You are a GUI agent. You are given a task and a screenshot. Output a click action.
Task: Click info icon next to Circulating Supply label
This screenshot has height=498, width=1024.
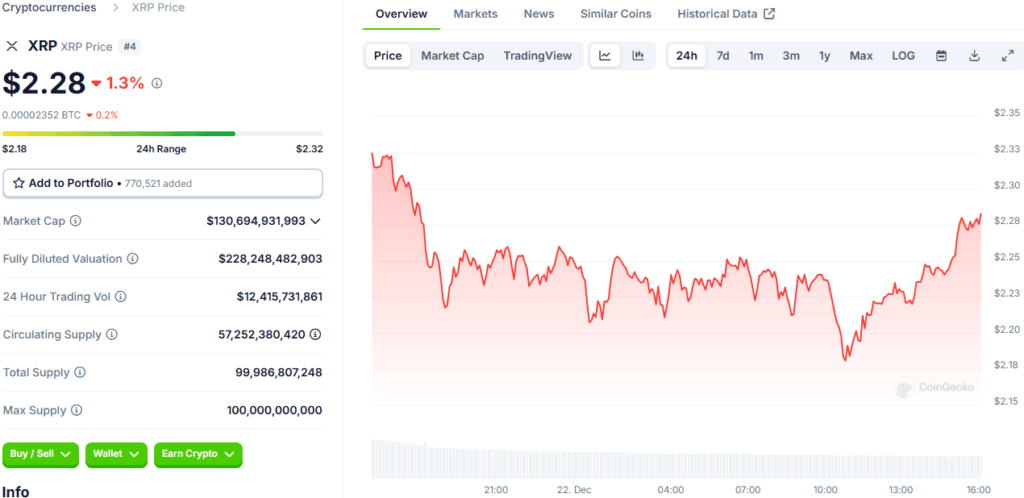coord(112,334)
